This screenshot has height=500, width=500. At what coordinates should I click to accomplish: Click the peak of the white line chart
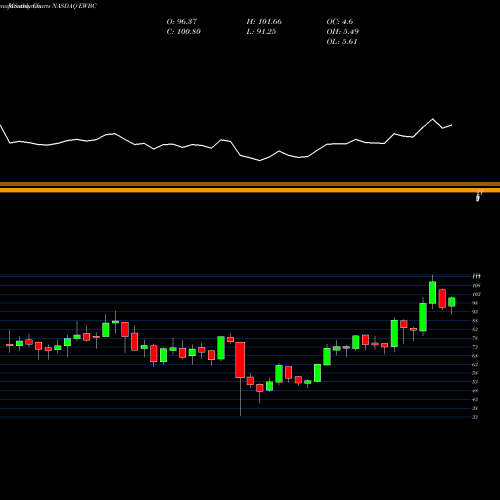(x=433, y=119)
